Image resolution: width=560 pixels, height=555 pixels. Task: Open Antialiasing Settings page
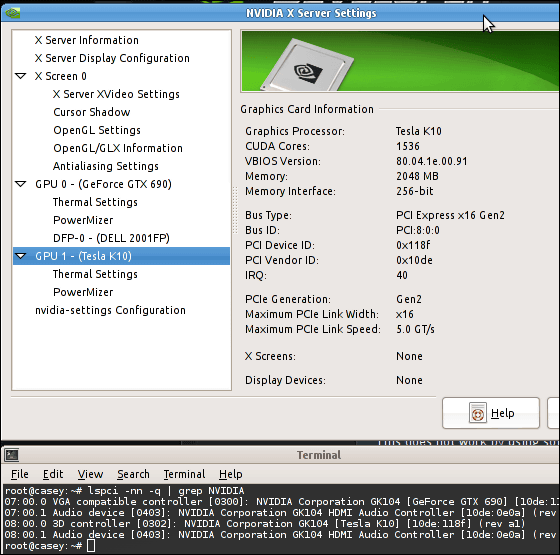coord(106,166)
